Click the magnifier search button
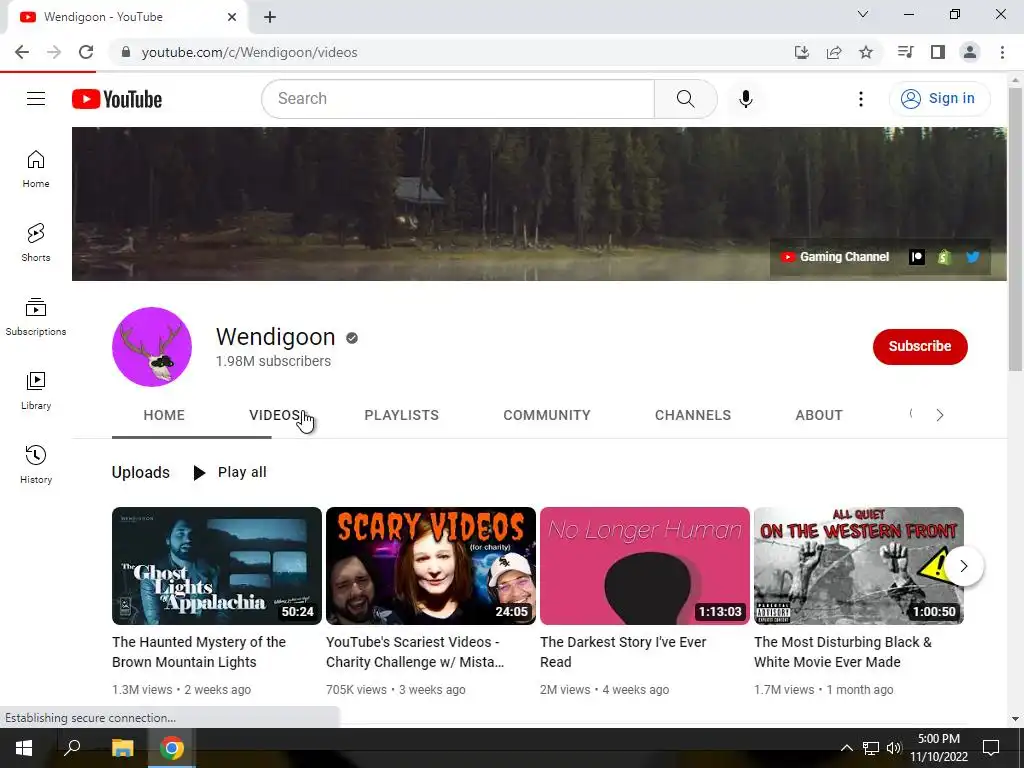Screen dimensions: 1024x768 pos(685,99)
